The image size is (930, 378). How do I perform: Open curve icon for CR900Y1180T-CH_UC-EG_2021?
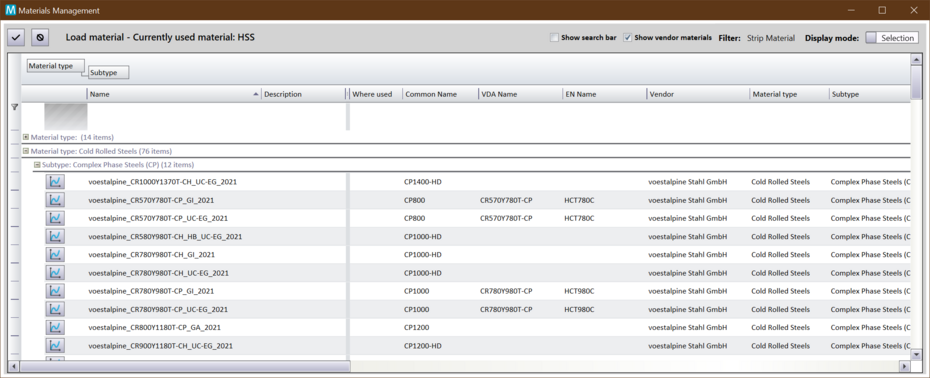(55, 345)
